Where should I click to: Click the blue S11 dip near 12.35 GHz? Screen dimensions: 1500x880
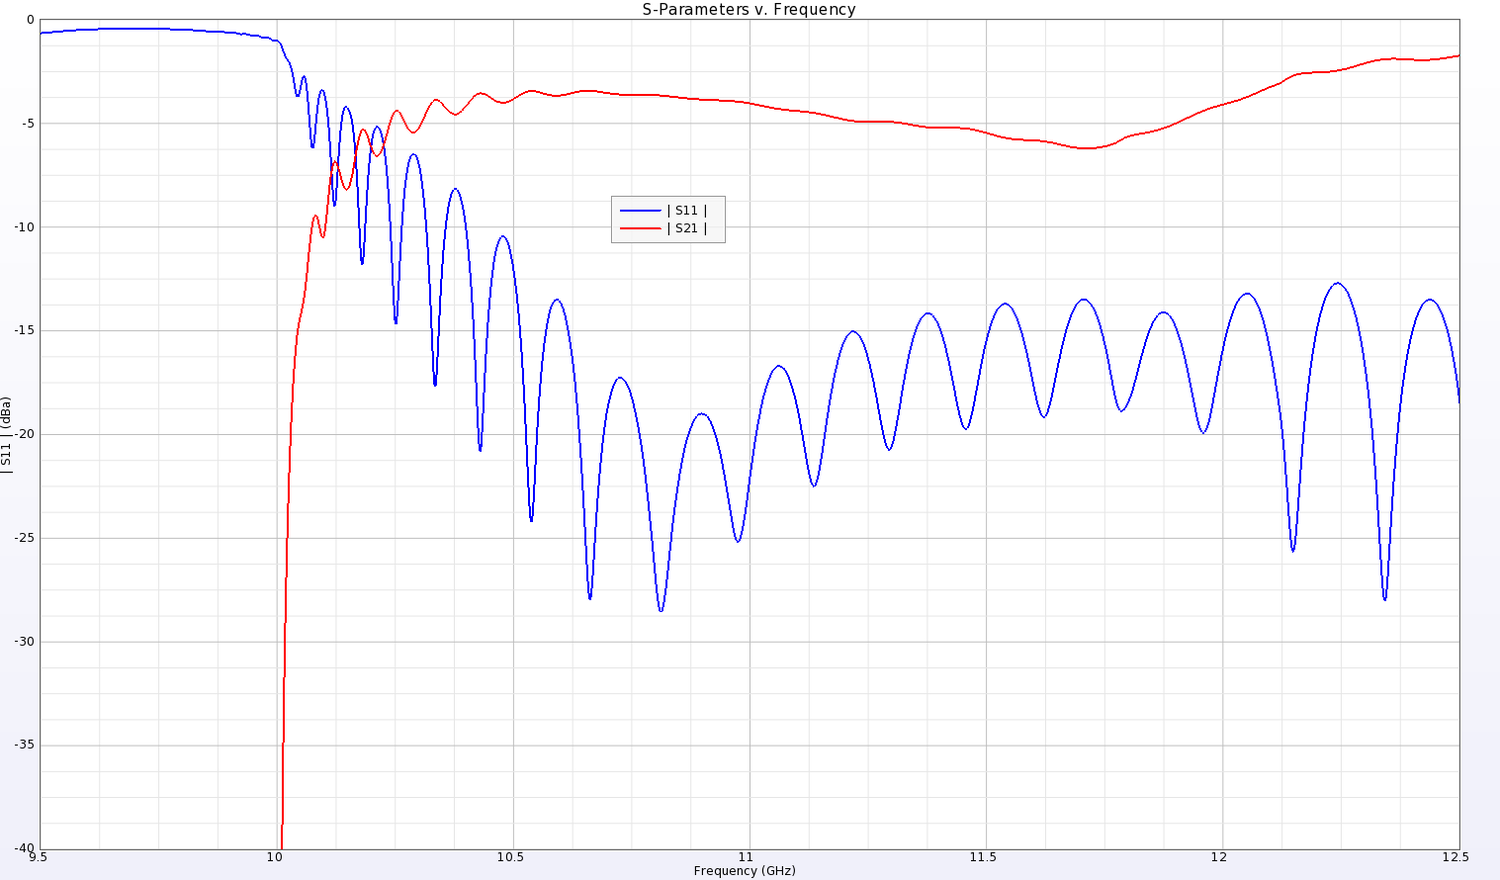pyautogui.click(x=1385, y=598)
